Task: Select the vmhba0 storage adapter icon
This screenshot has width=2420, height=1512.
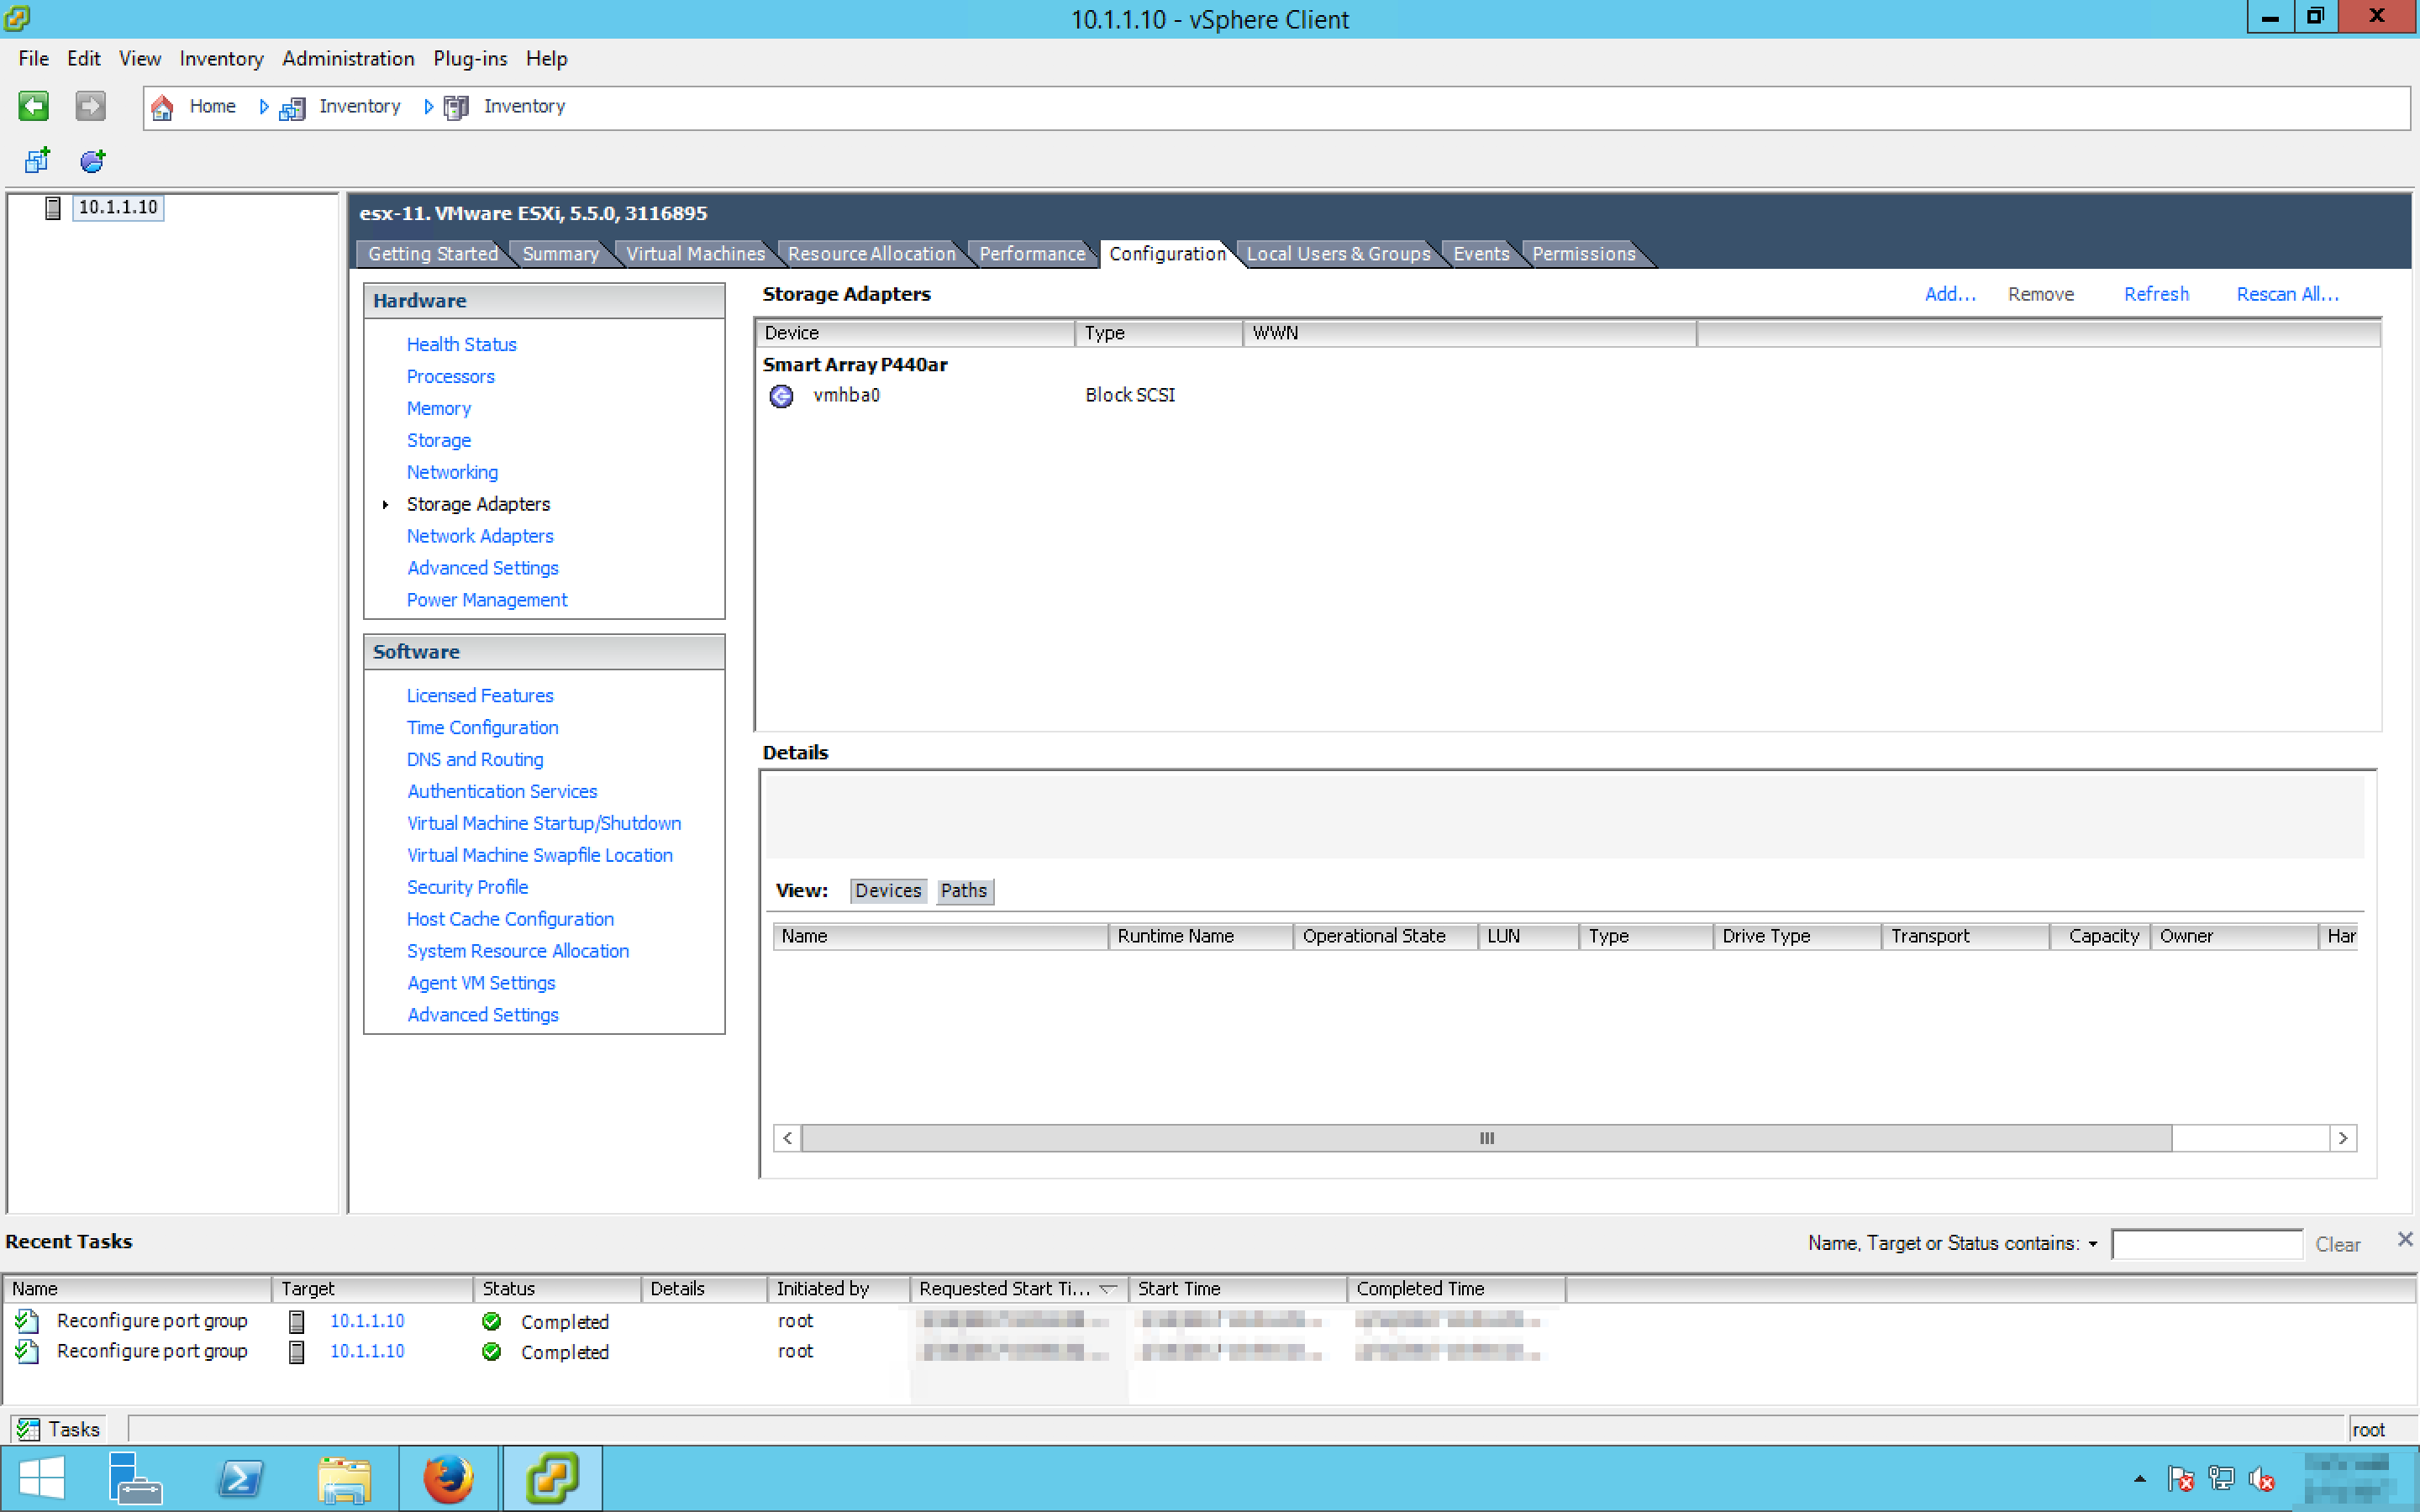Action: [781, 396]
